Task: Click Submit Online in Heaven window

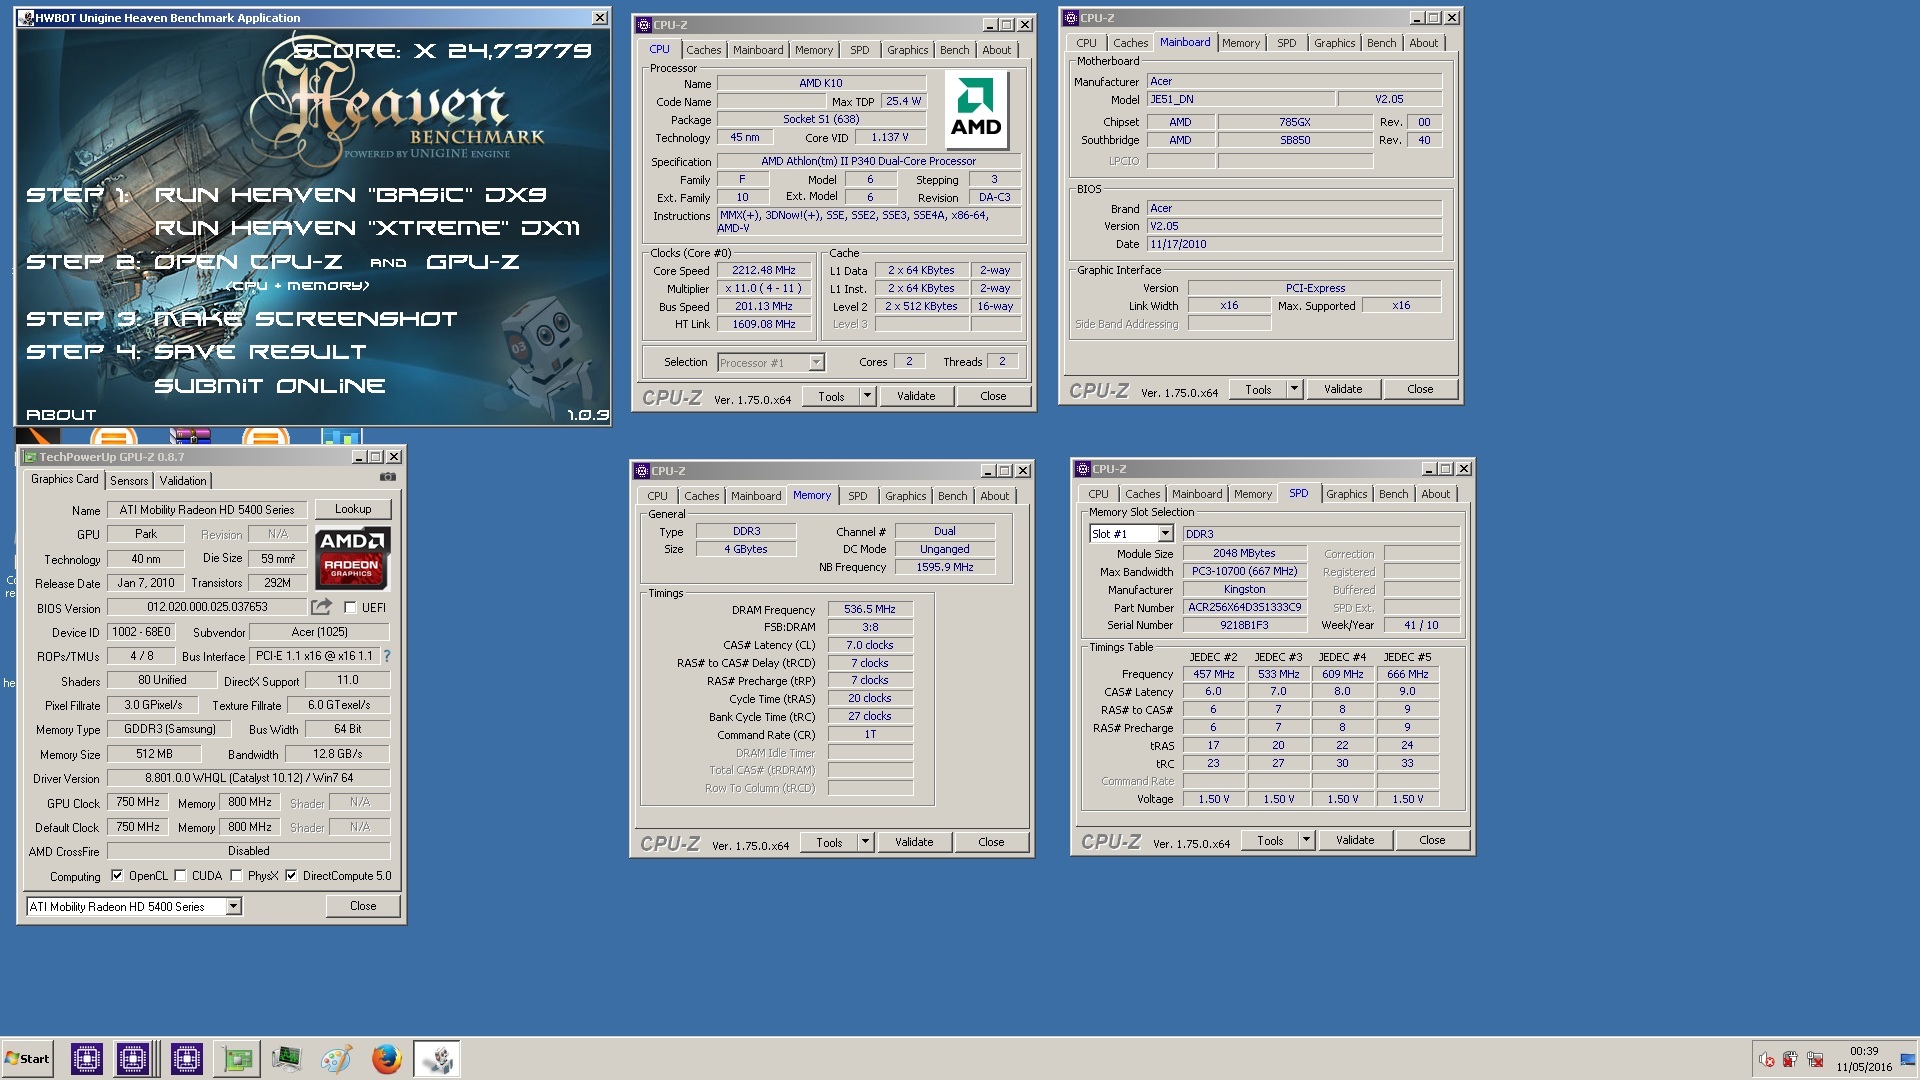Action: (x=270, y=386)
